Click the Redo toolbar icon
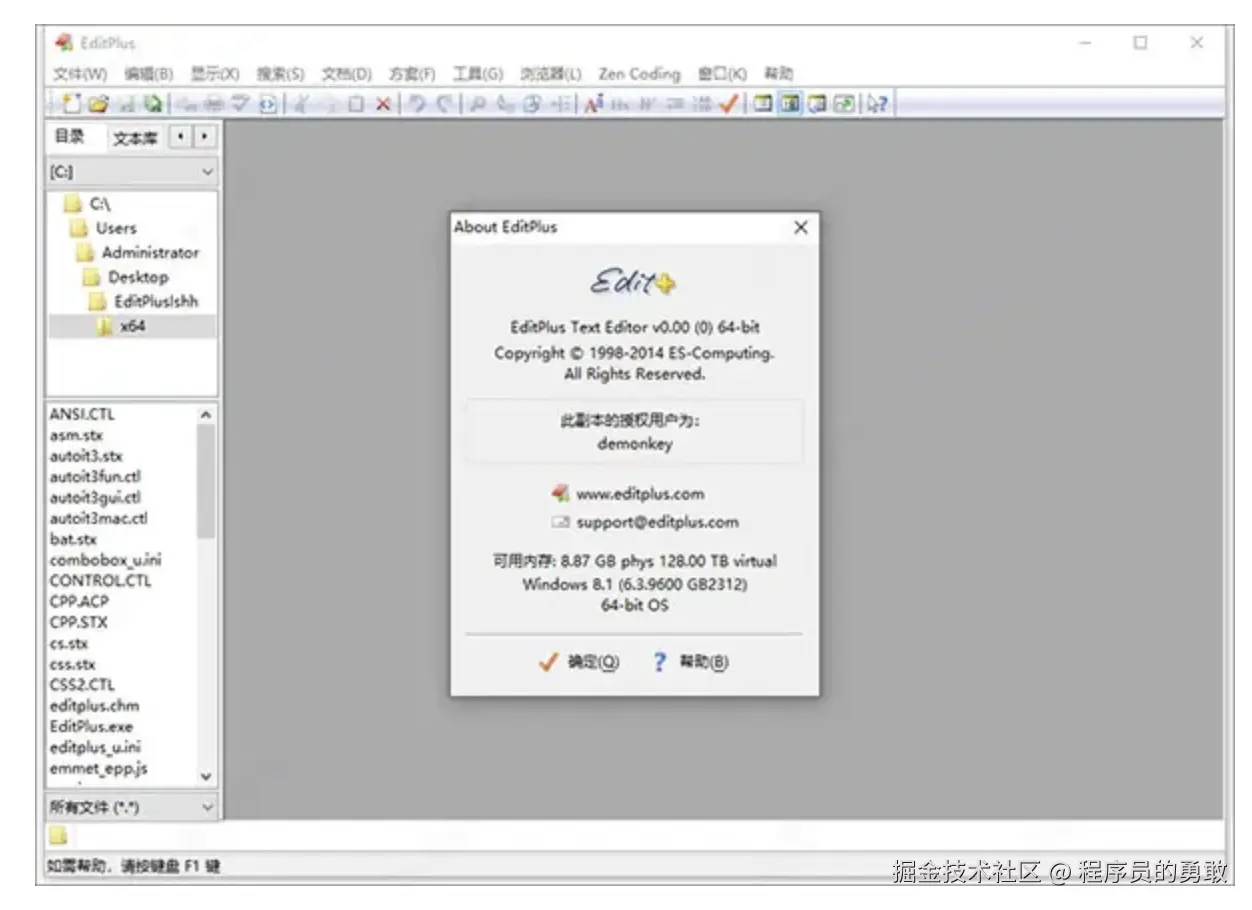Image resolution: width=1252 pixels, height=910 pixels. click(x=445, y=103)
